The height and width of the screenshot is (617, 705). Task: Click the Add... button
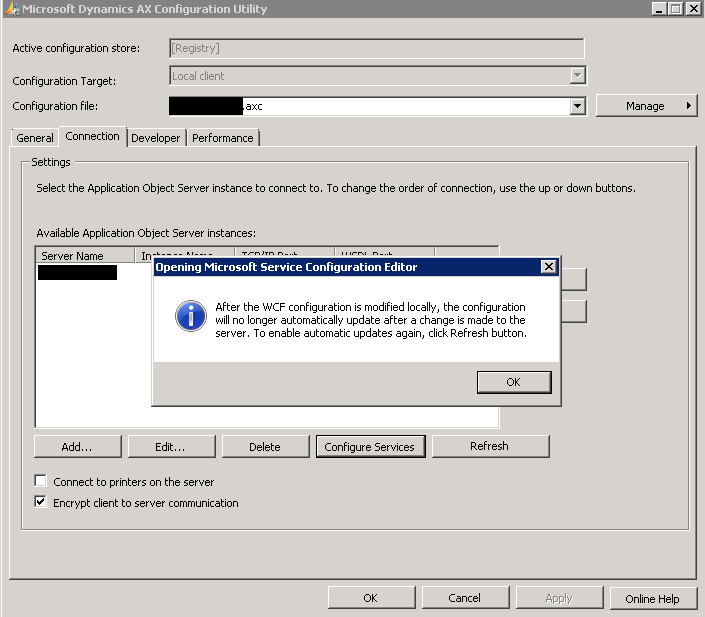coord(77,447)
